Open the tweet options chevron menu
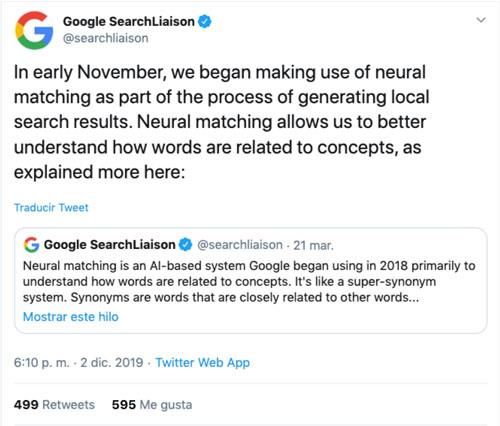Screen dimensions: 500x426 pos(481,20)
